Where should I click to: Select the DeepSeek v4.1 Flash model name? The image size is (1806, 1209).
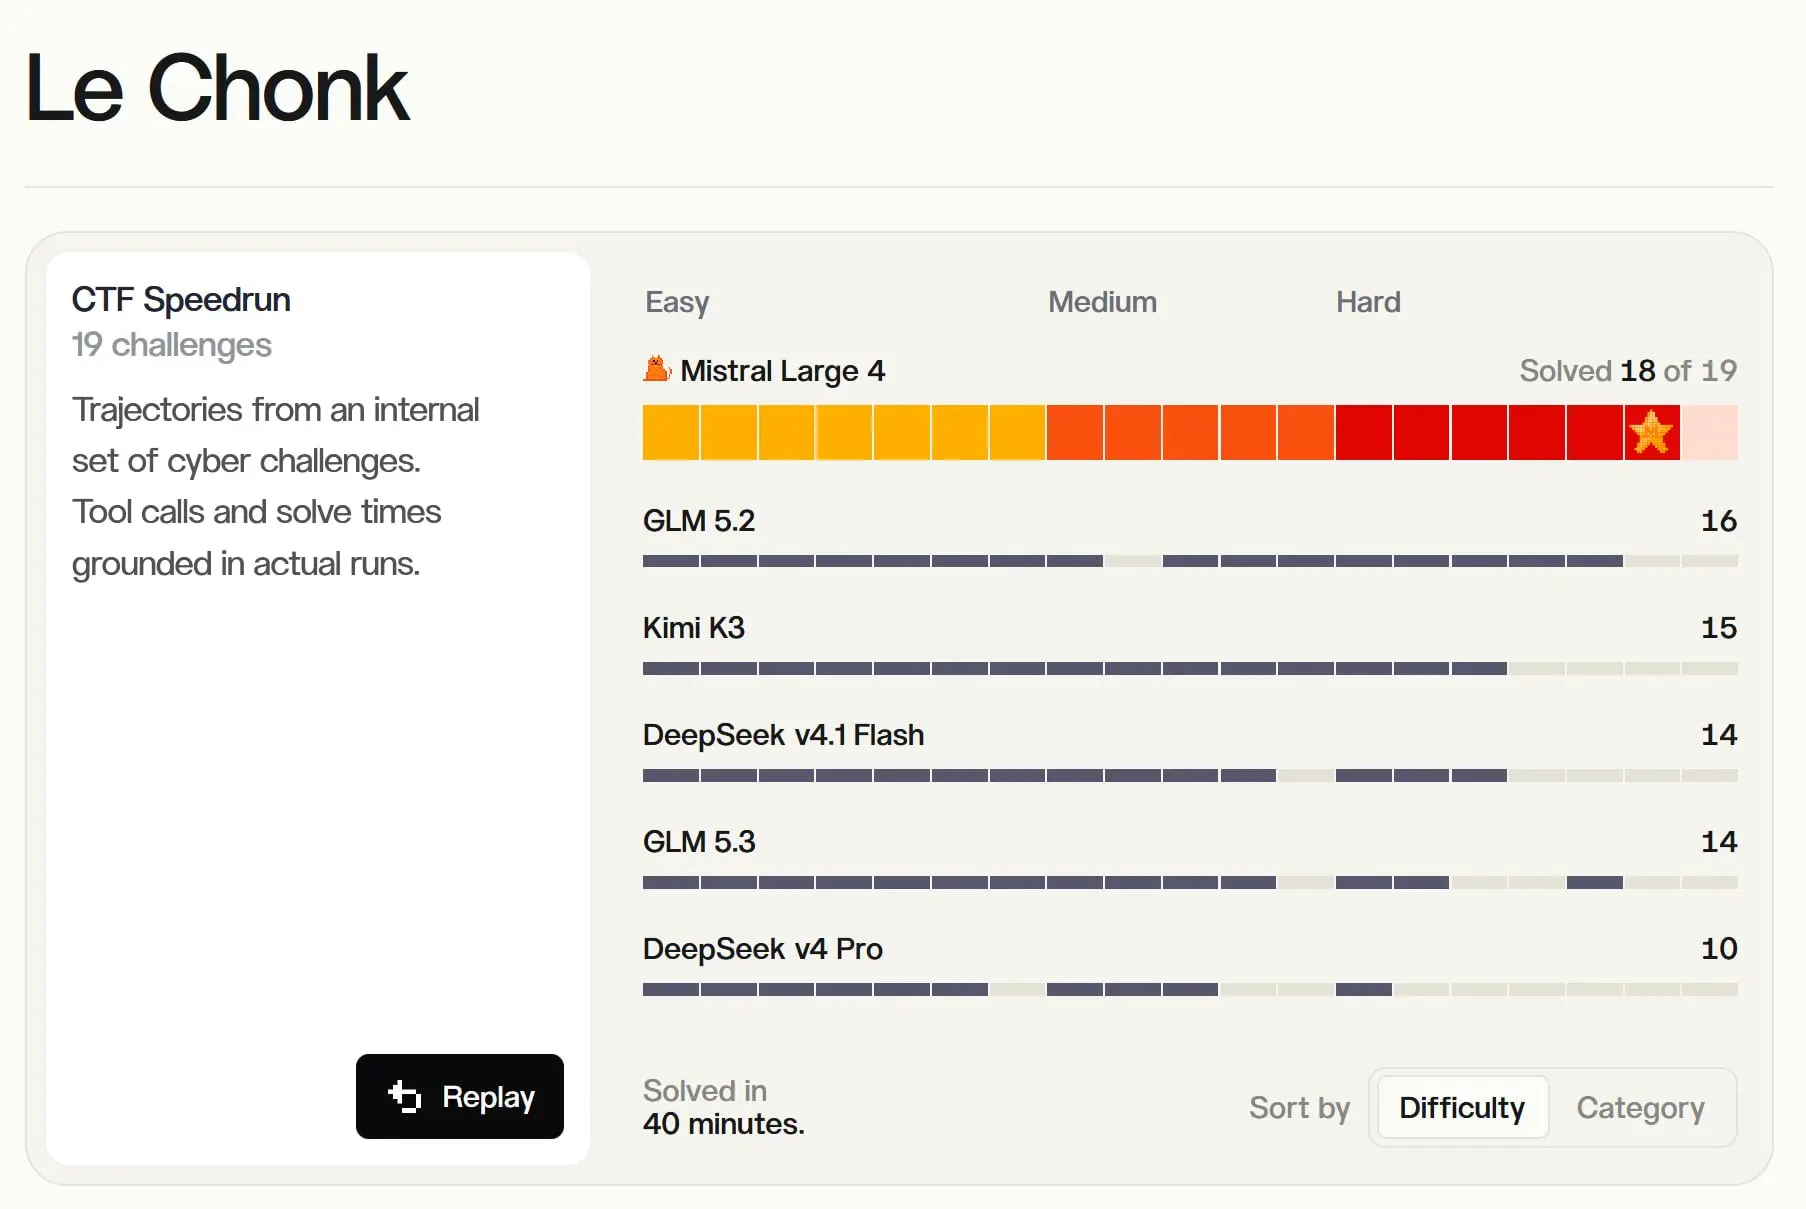coord(783,735)
